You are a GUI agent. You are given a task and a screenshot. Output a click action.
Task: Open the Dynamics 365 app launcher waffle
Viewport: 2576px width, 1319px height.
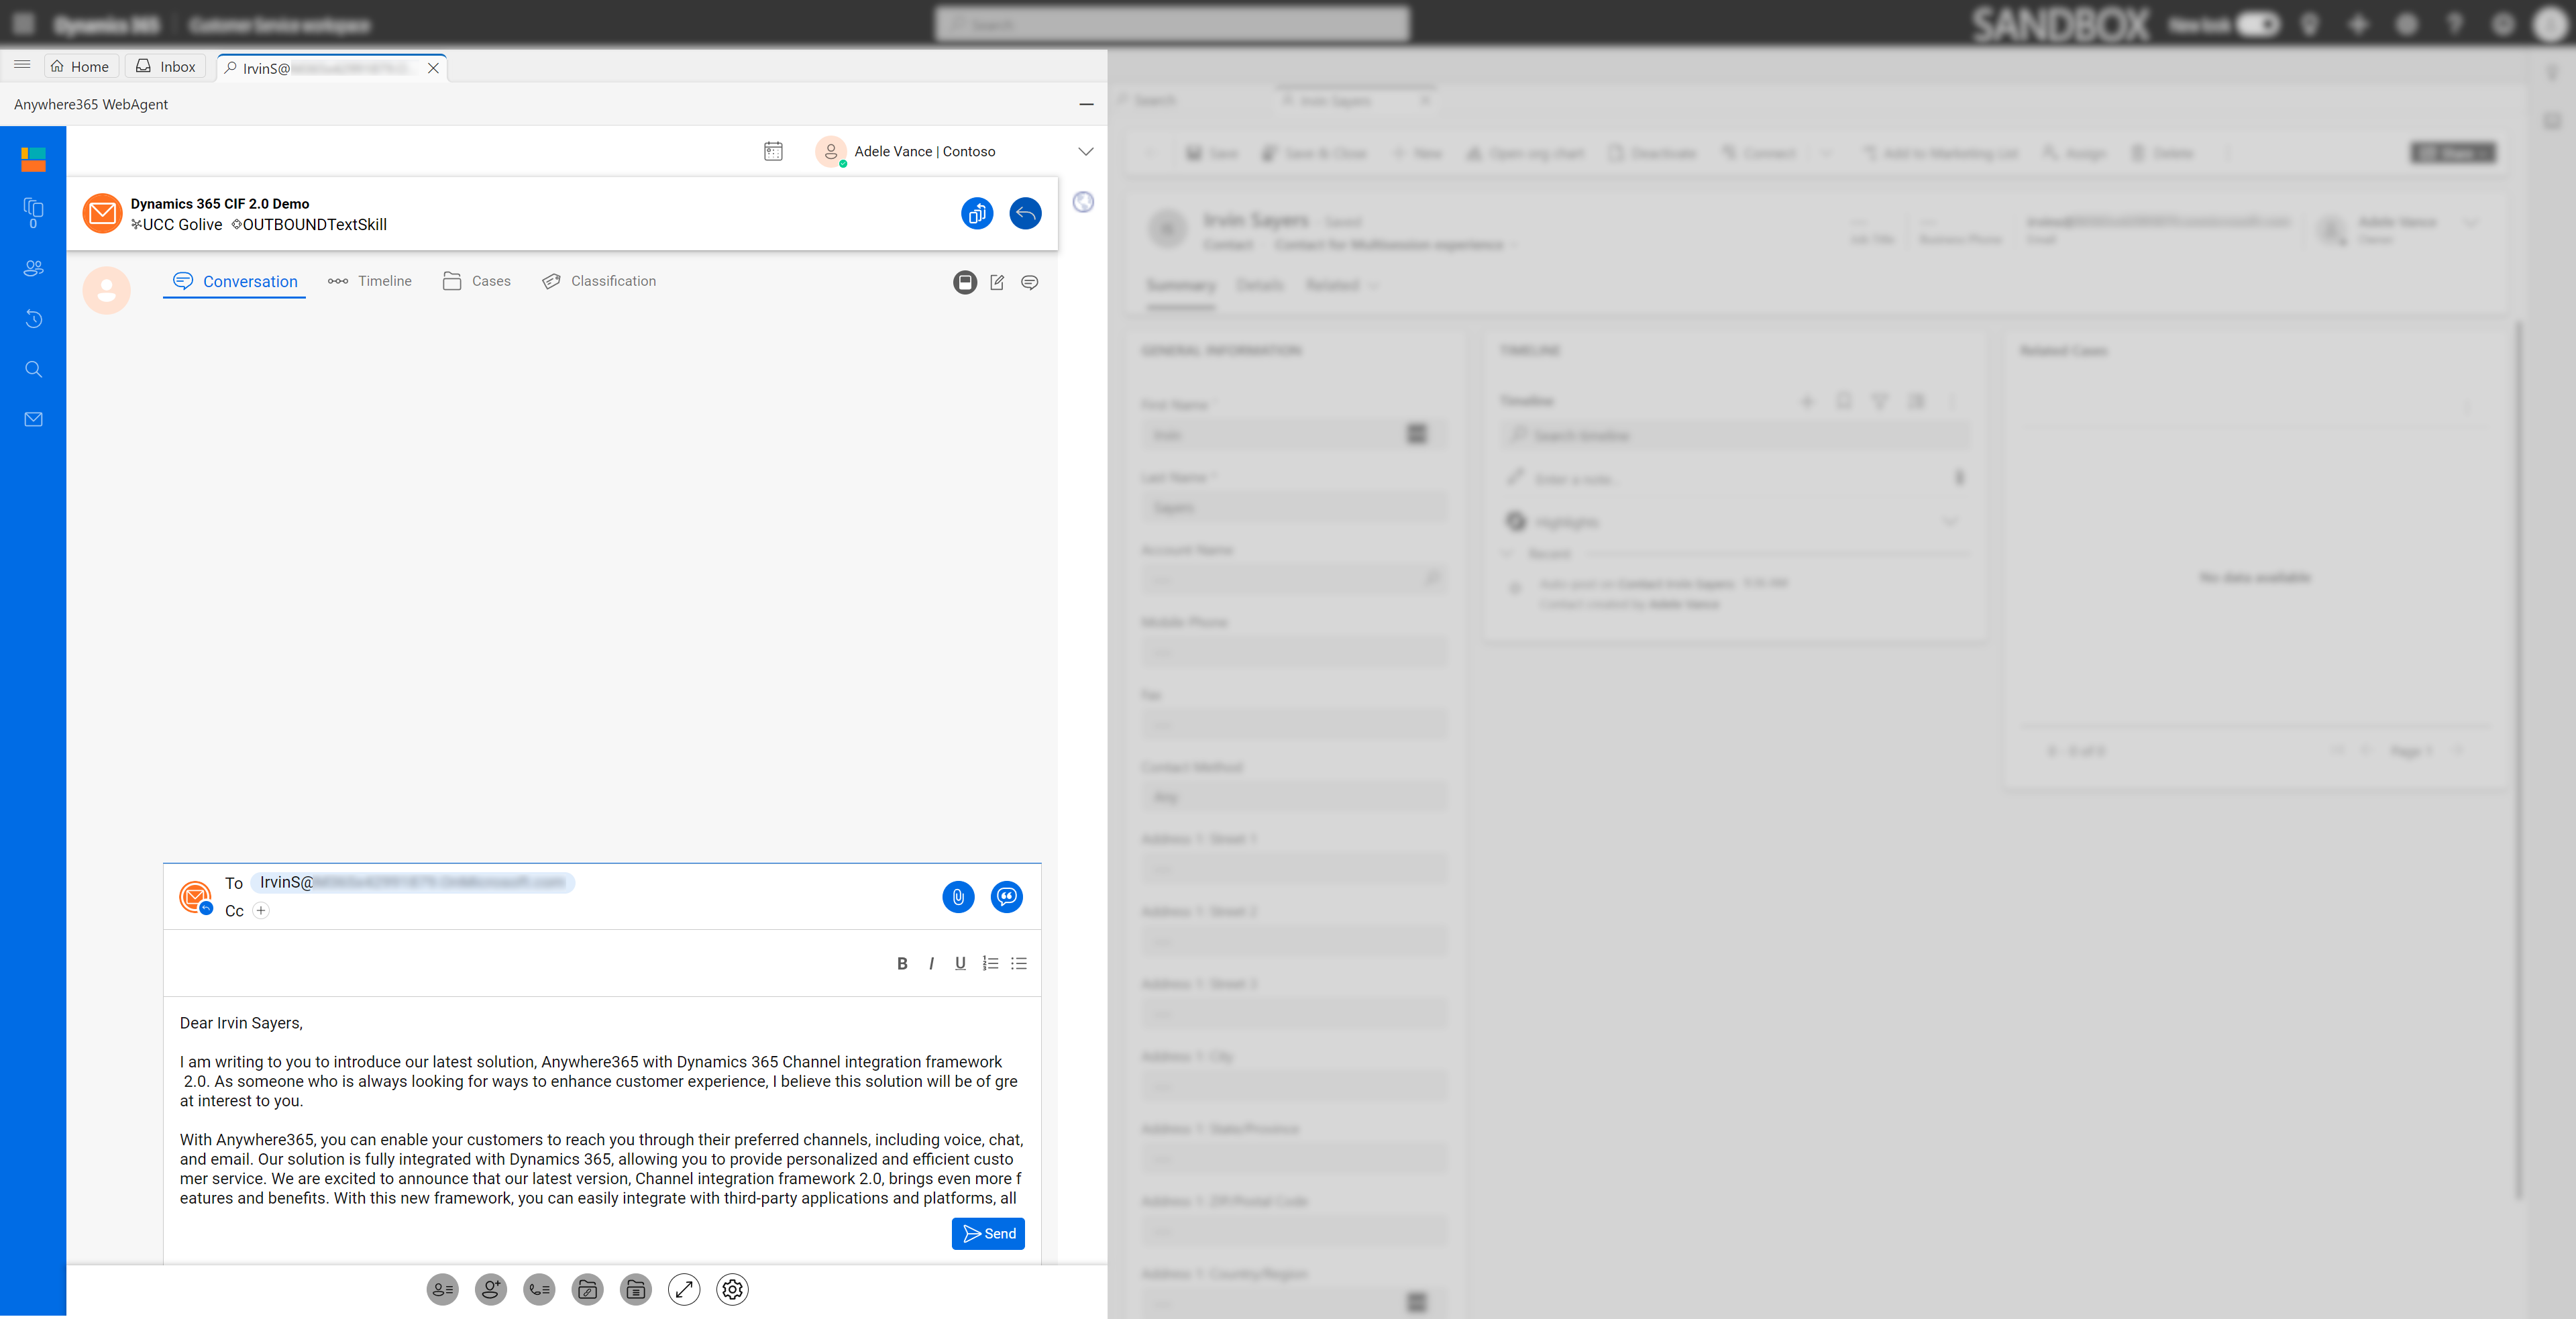24,24
